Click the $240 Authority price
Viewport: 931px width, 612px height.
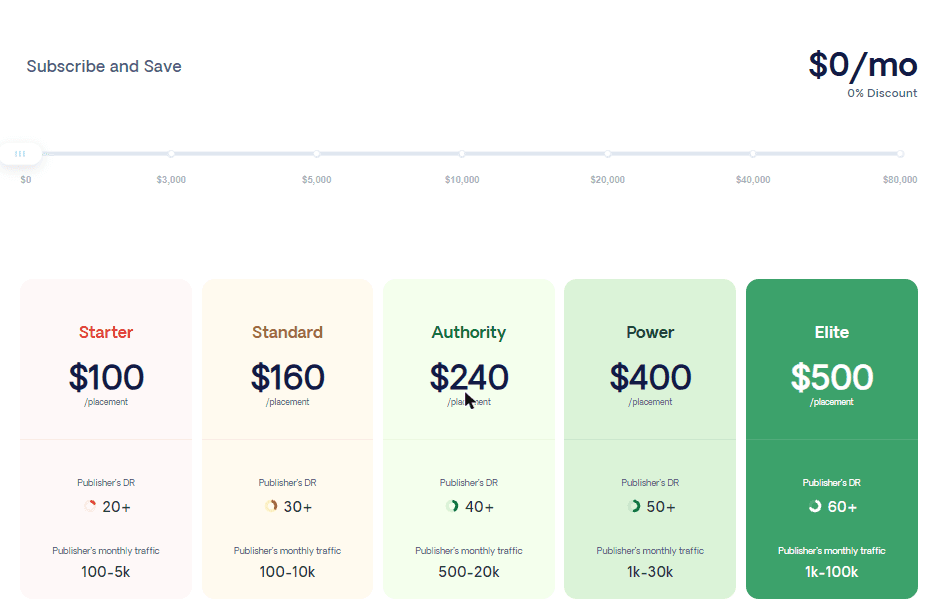(469, 377)
